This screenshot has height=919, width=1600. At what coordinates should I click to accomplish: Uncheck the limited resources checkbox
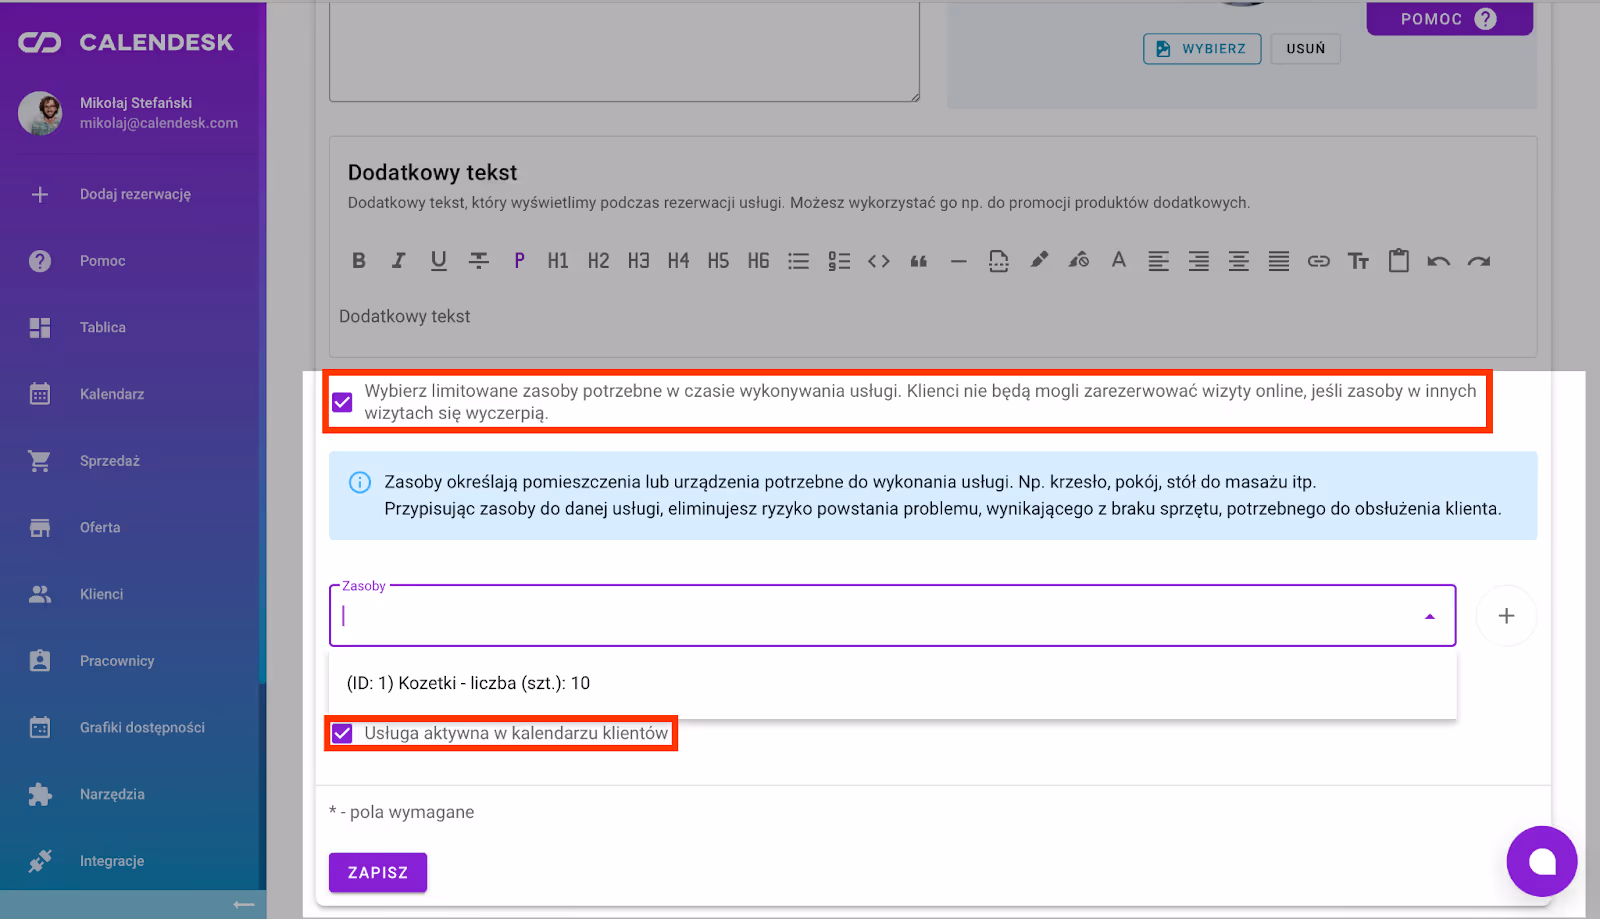coord(342,402)
